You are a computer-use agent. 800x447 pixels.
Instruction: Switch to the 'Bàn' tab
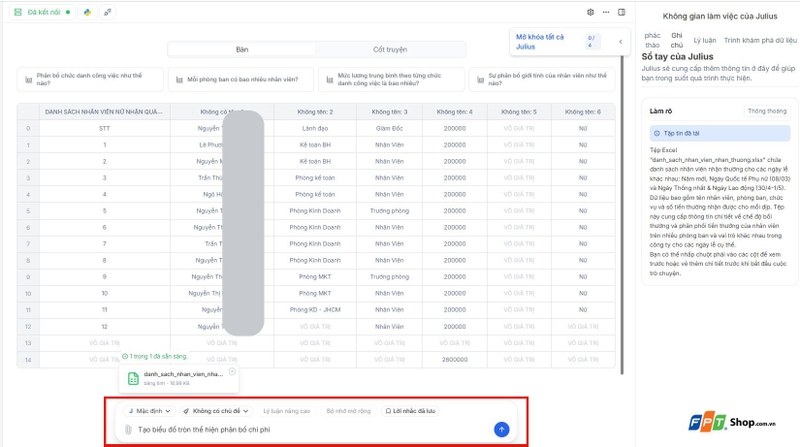[x=242, y=49]
